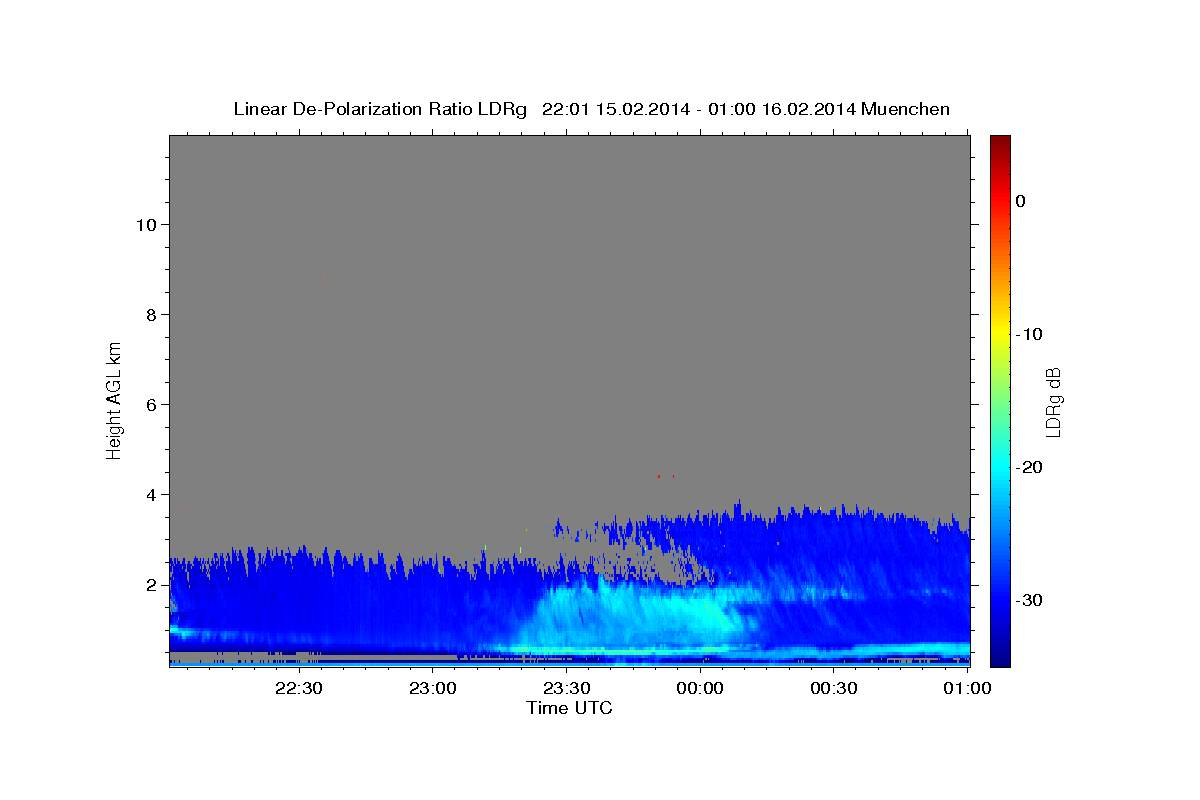Image resolution: width=1200 pixels, height=800 pixels.
Task: Click the 'Time UTC' axis label
Action: click(569, 708)
